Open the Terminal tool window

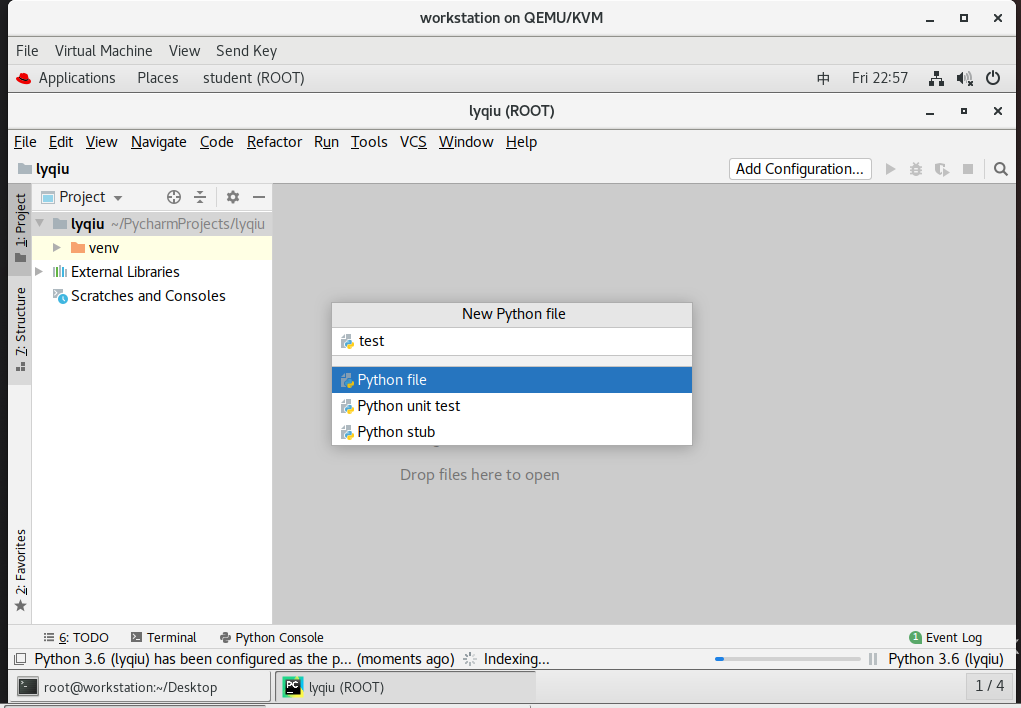click(163, 638)
